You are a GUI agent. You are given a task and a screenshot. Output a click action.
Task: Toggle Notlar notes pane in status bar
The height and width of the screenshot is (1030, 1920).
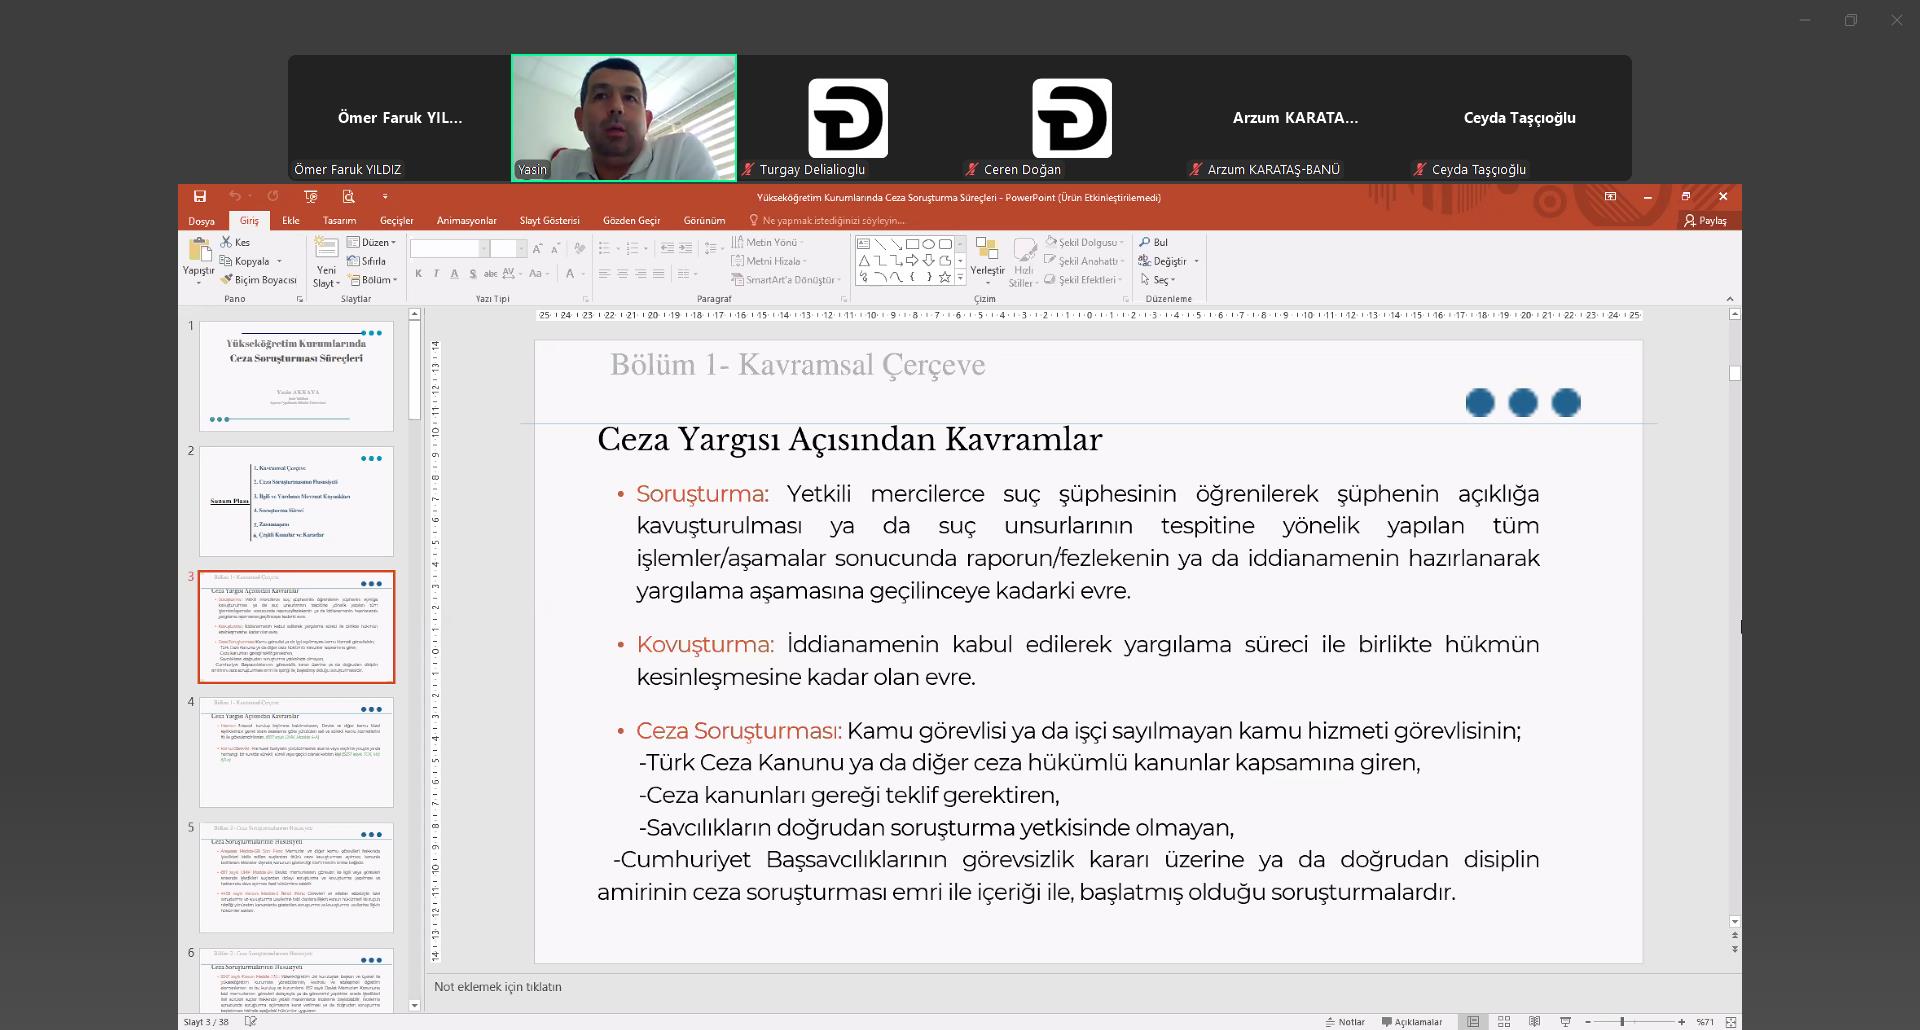tap(1345, 1022)
